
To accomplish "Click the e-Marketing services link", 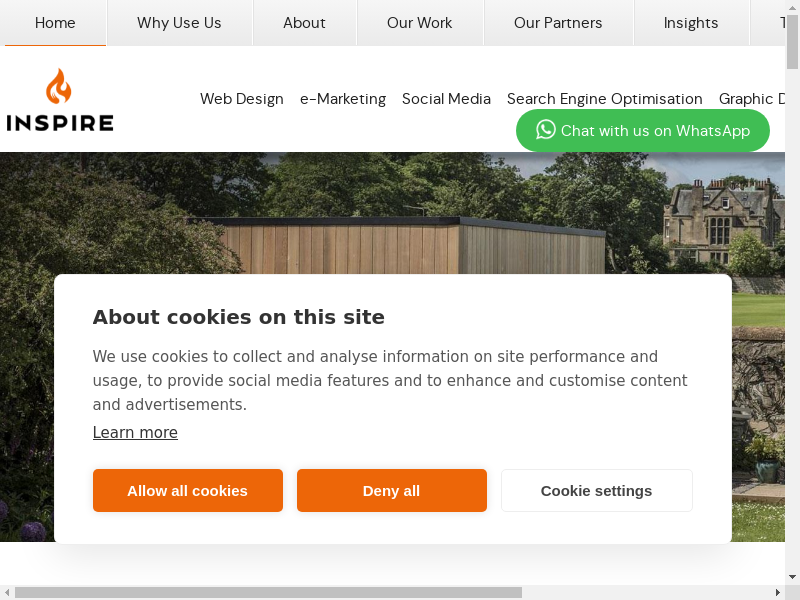I will coord(343,99).
